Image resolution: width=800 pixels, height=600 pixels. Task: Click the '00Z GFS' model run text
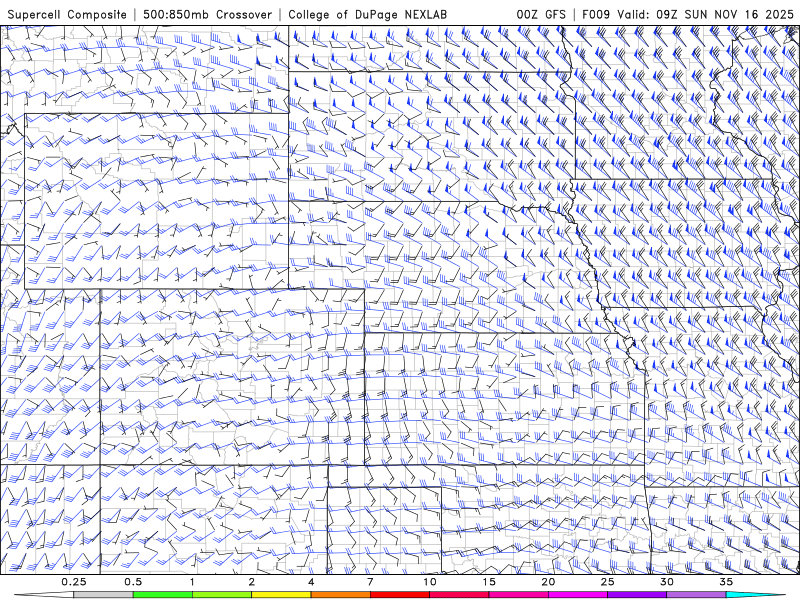(x=541, y=14)
